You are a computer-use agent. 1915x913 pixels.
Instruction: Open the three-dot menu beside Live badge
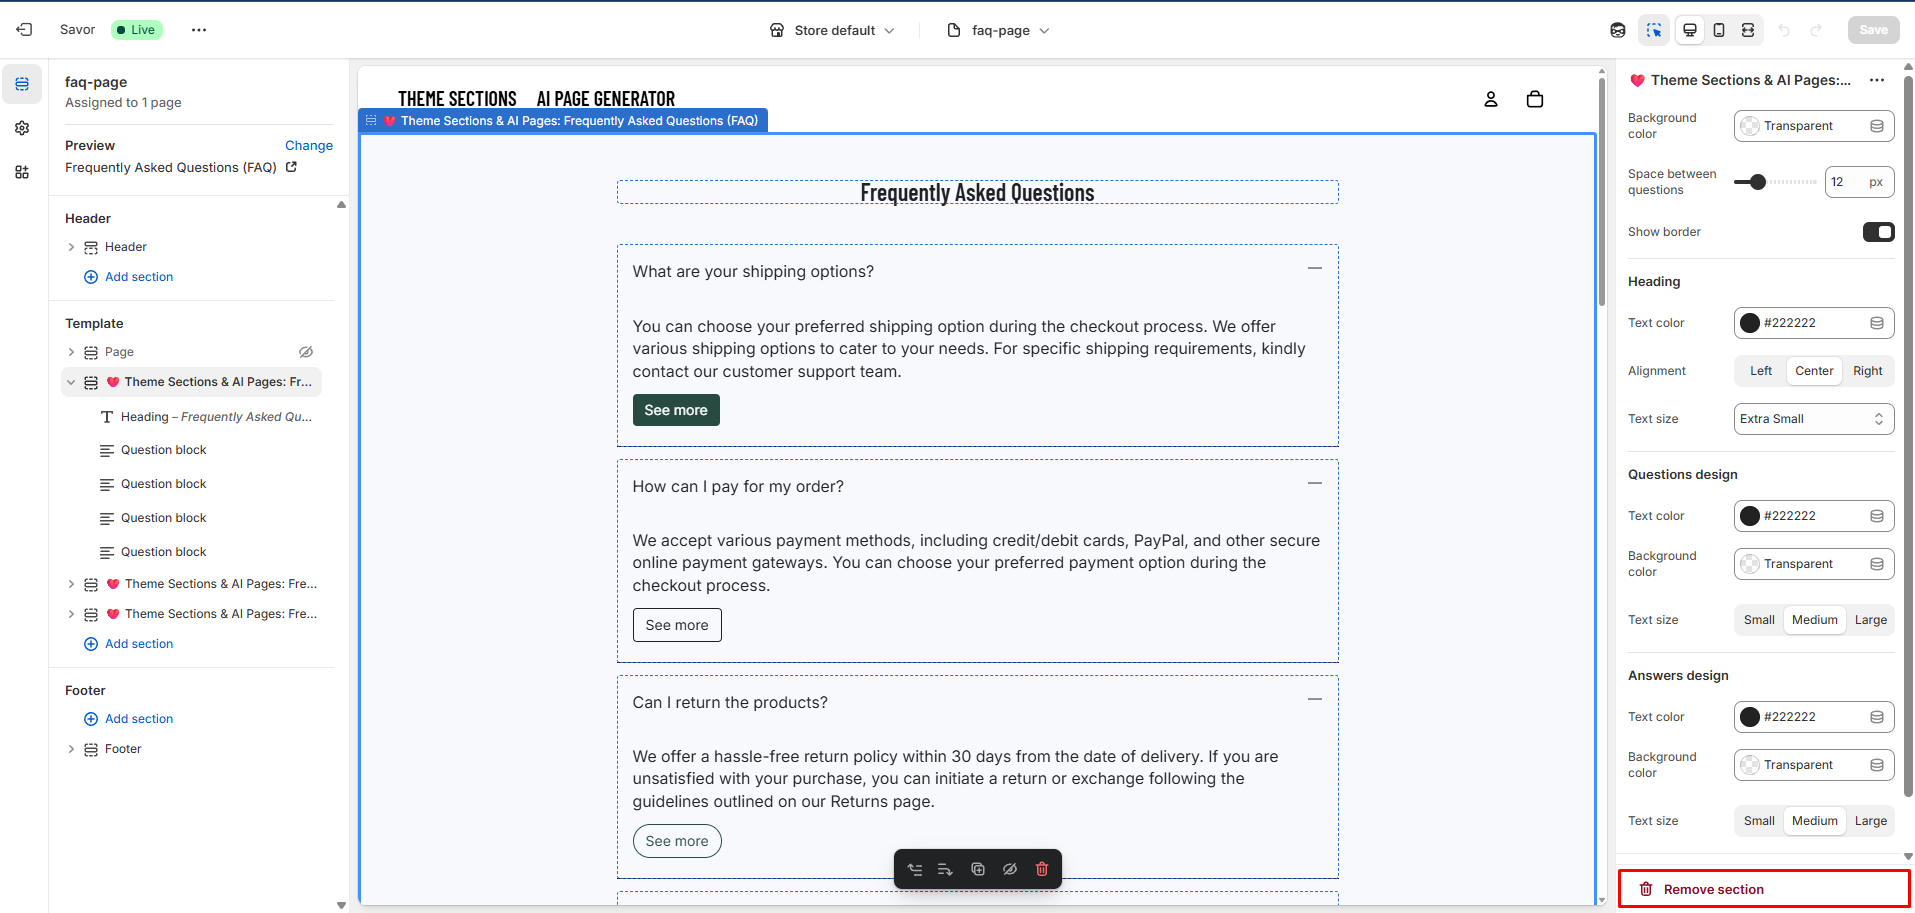[199, 30]
